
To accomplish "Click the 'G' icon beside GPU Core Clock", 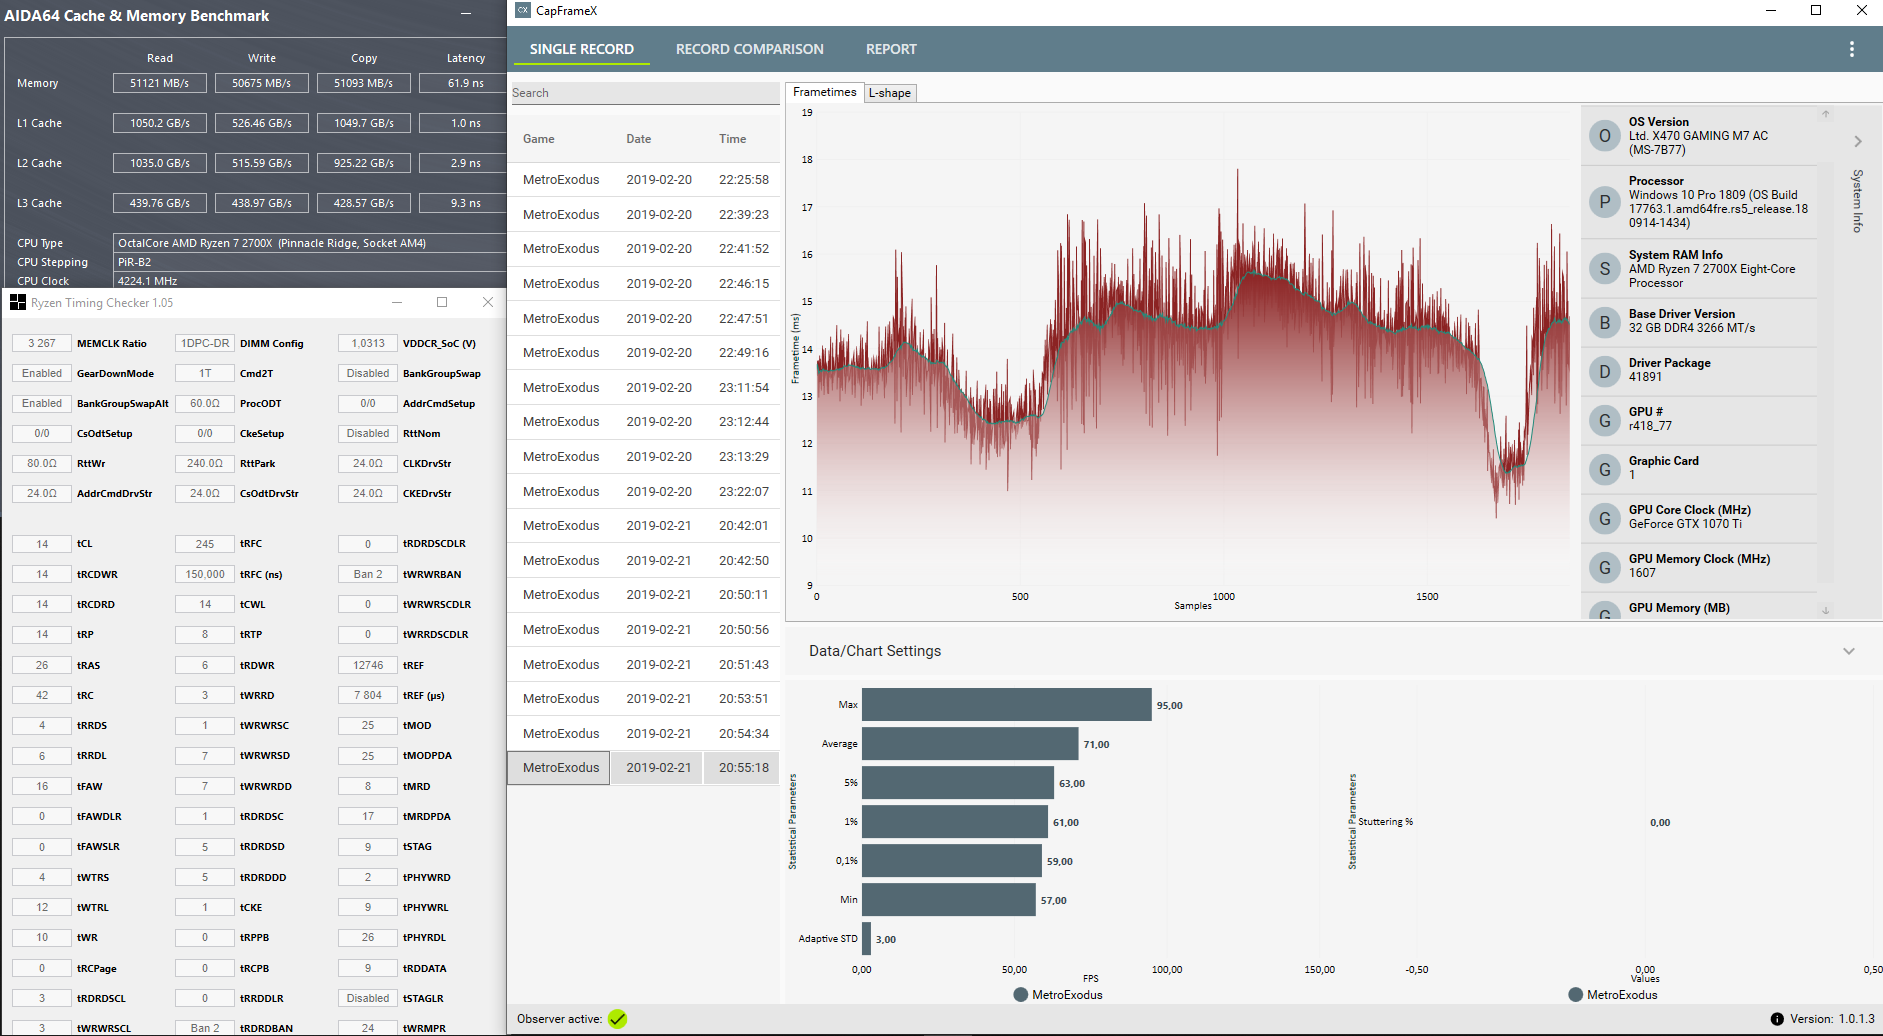I will (x=1604, y=518).
